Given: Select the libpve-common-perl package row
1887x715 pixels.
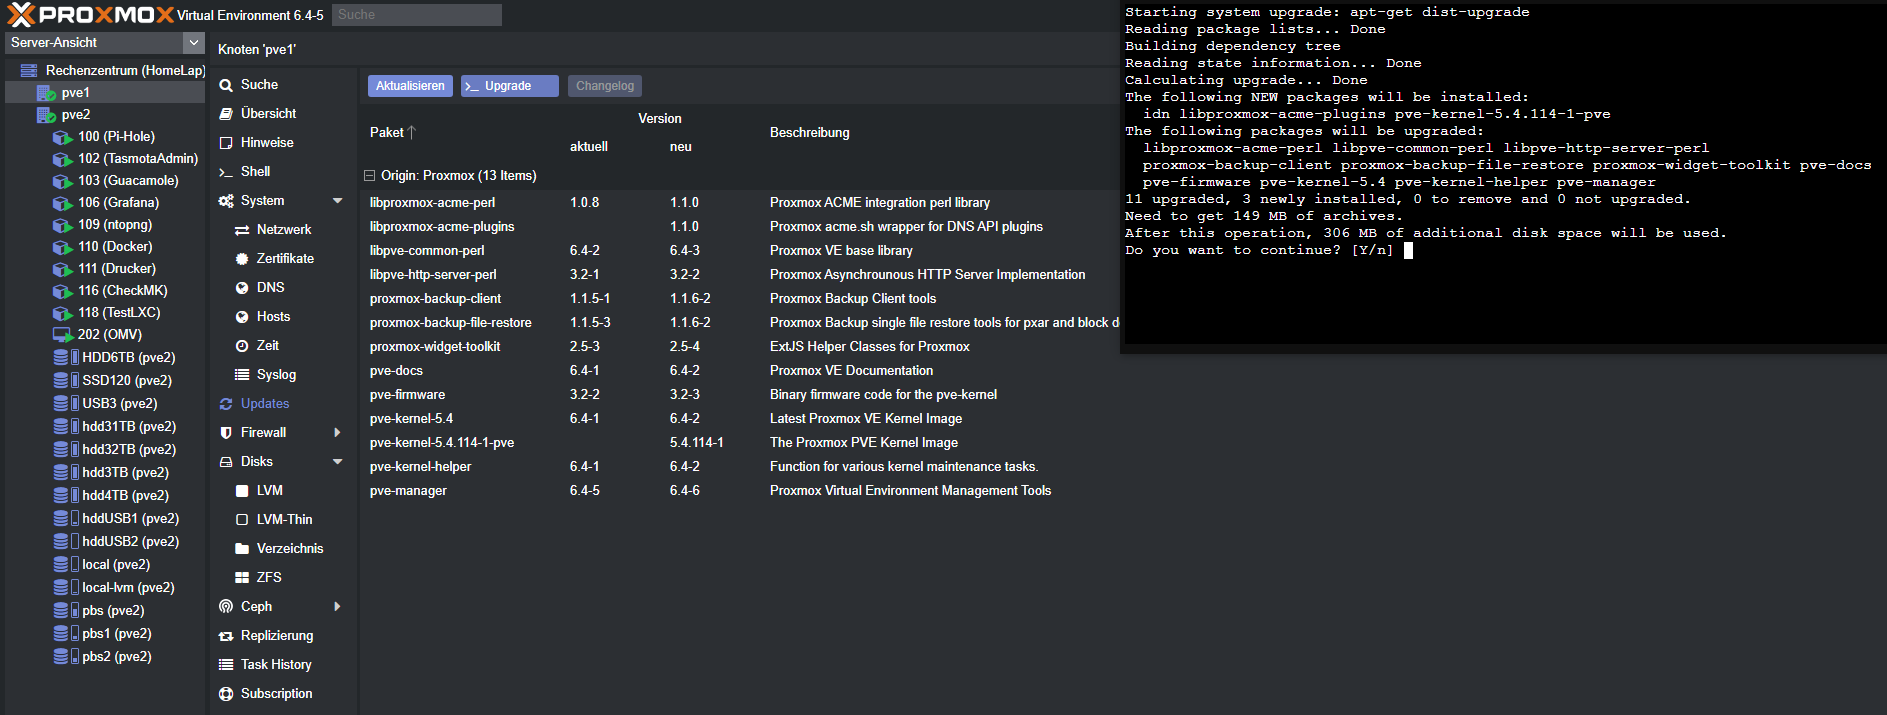Looking at the screenshot, I should click(739, 251).
